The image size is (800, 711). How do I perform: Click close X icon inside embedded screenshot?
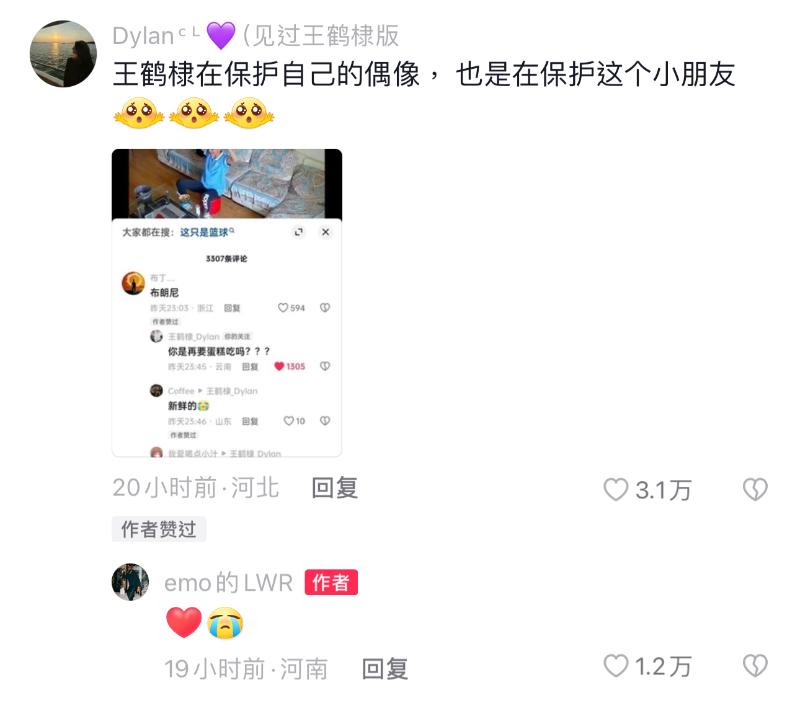point(326,232)
